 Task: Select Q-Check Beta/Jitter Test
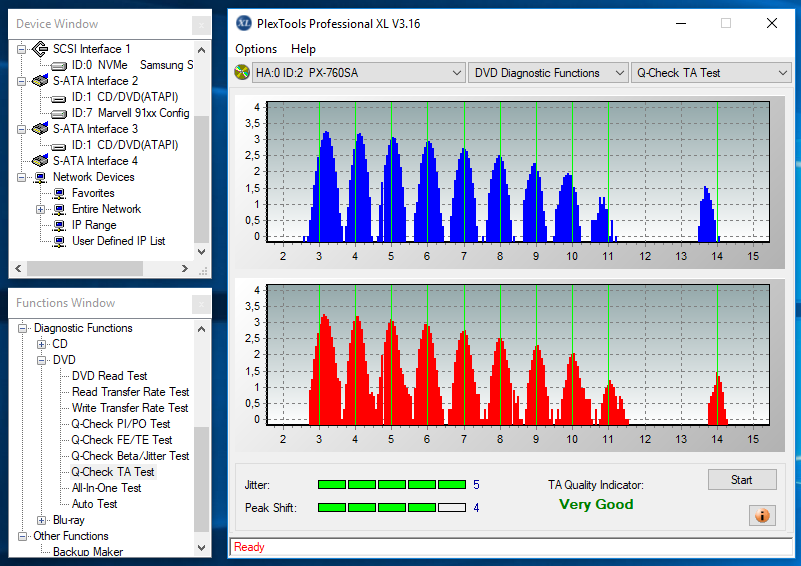point(130,456)
